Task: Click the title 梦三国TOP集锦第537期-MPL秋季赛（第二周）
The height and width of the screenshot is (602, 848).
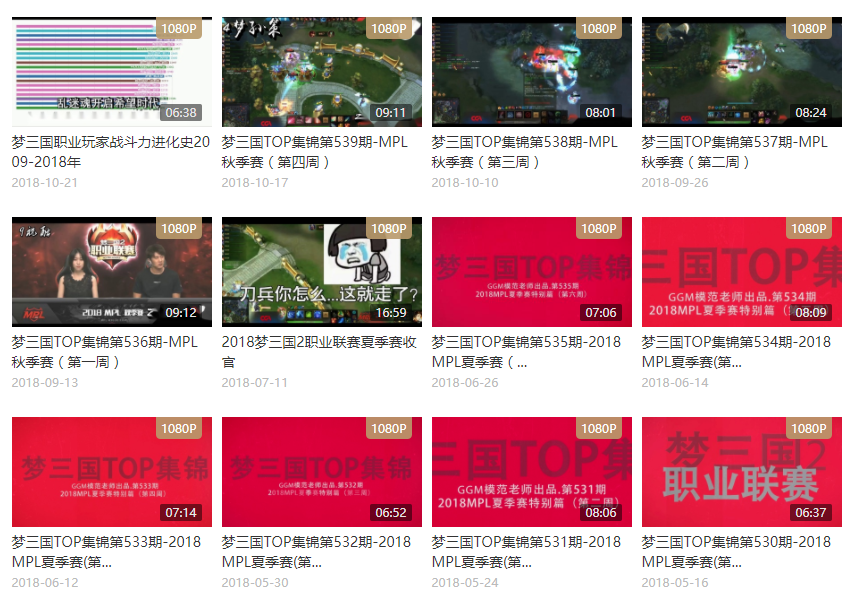Action: tap(735, 152)
